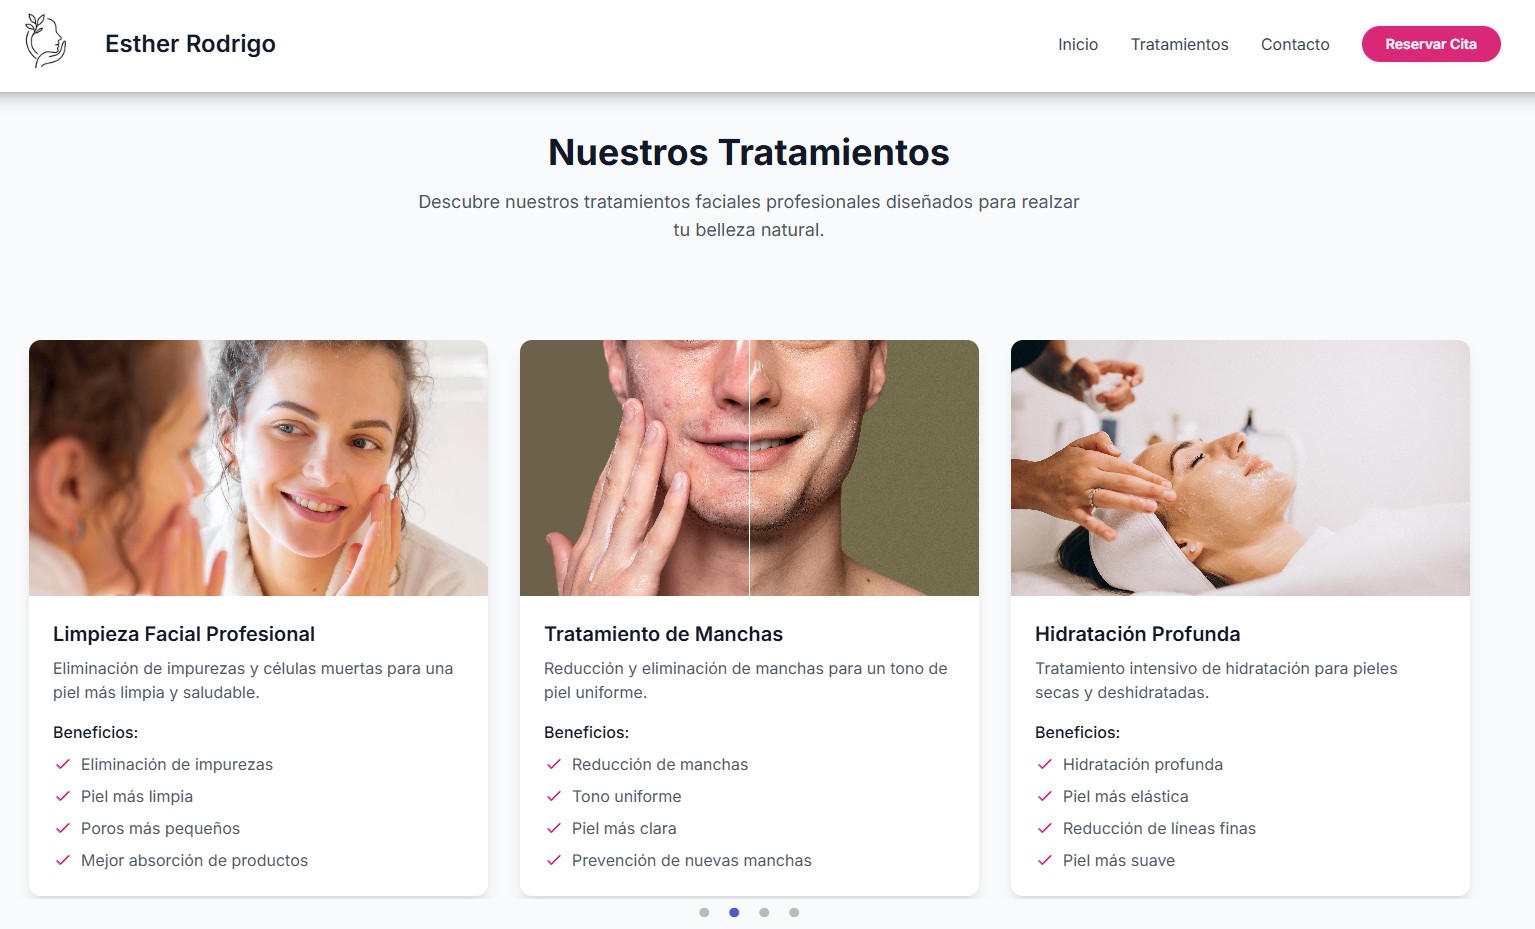Click the leaf hand logo icon
This screenshot has width=1535, height=929.
click(45, 44)
